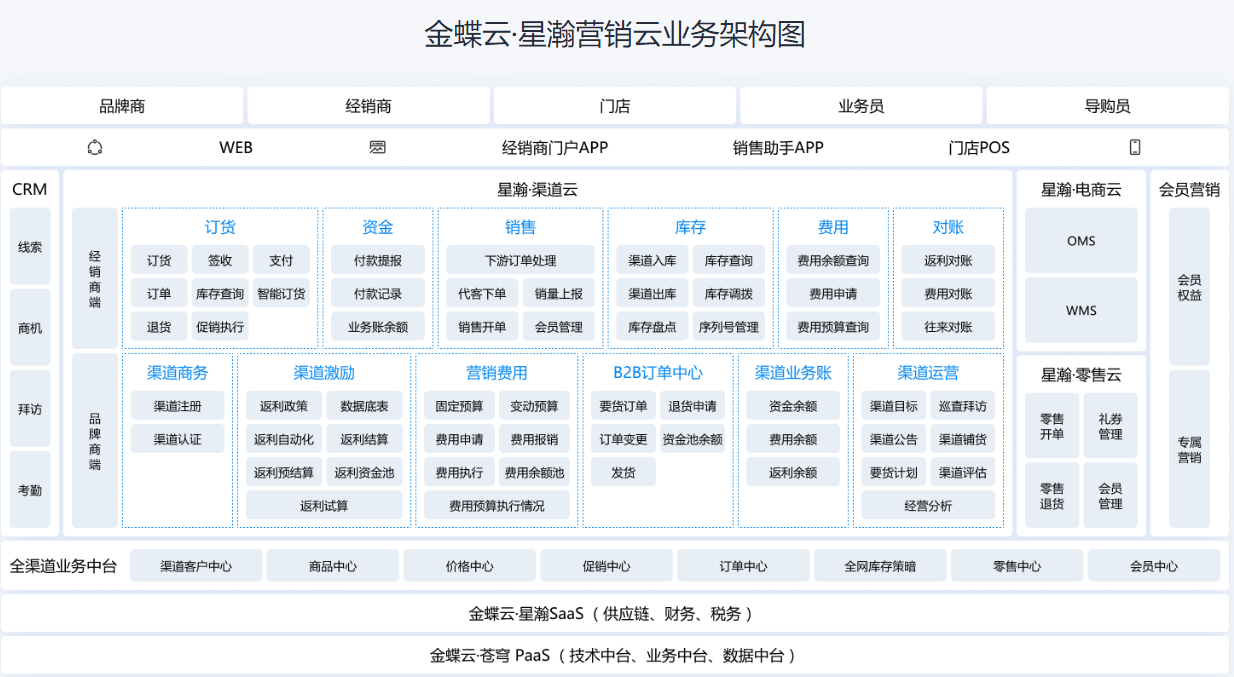Click the 签收 box under 订货
The width and height of the screenshot is (1234, 677).
click(x=220, y=261)
